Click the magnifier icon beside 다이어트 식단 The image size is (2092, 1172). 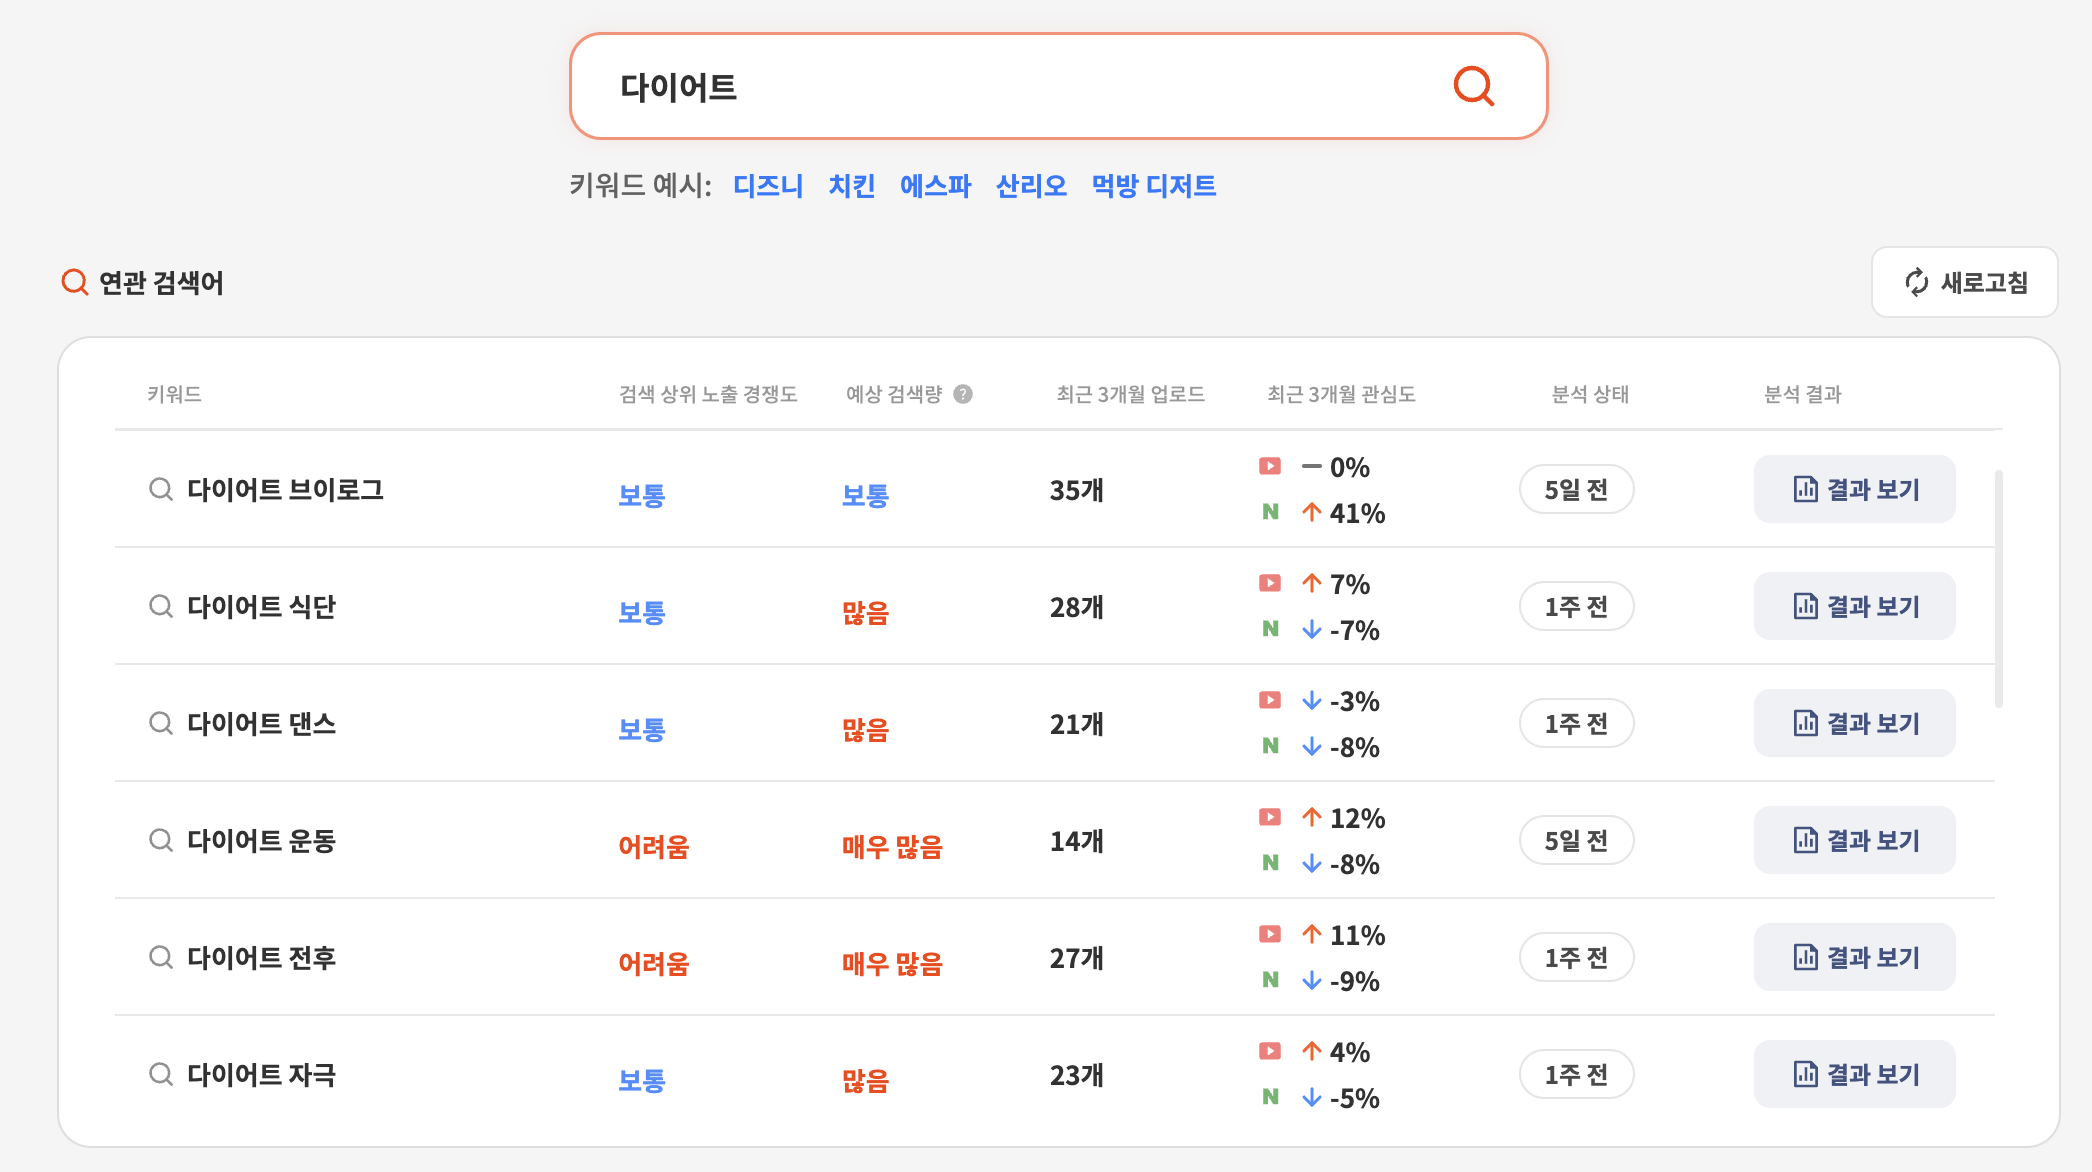(161, 607)
